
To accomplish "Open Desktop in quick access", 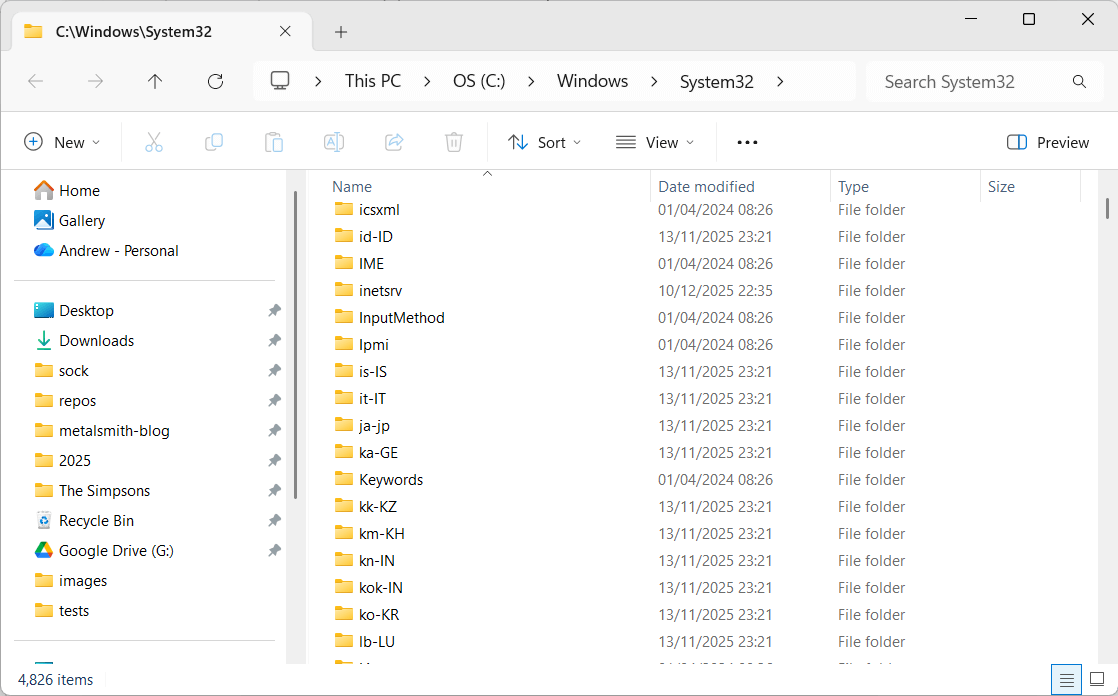I will click(74, 311).
